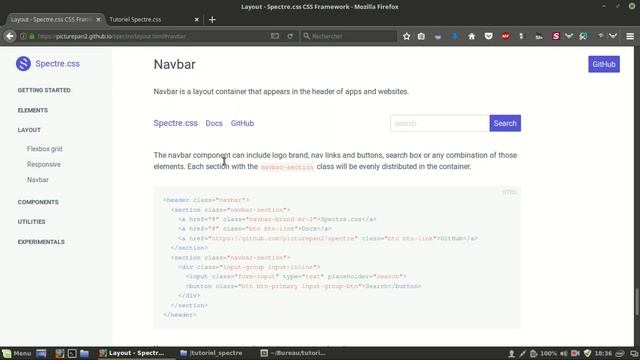Expand the Getting Started sidebar section
640x360 pixels.
coord(44,90)
